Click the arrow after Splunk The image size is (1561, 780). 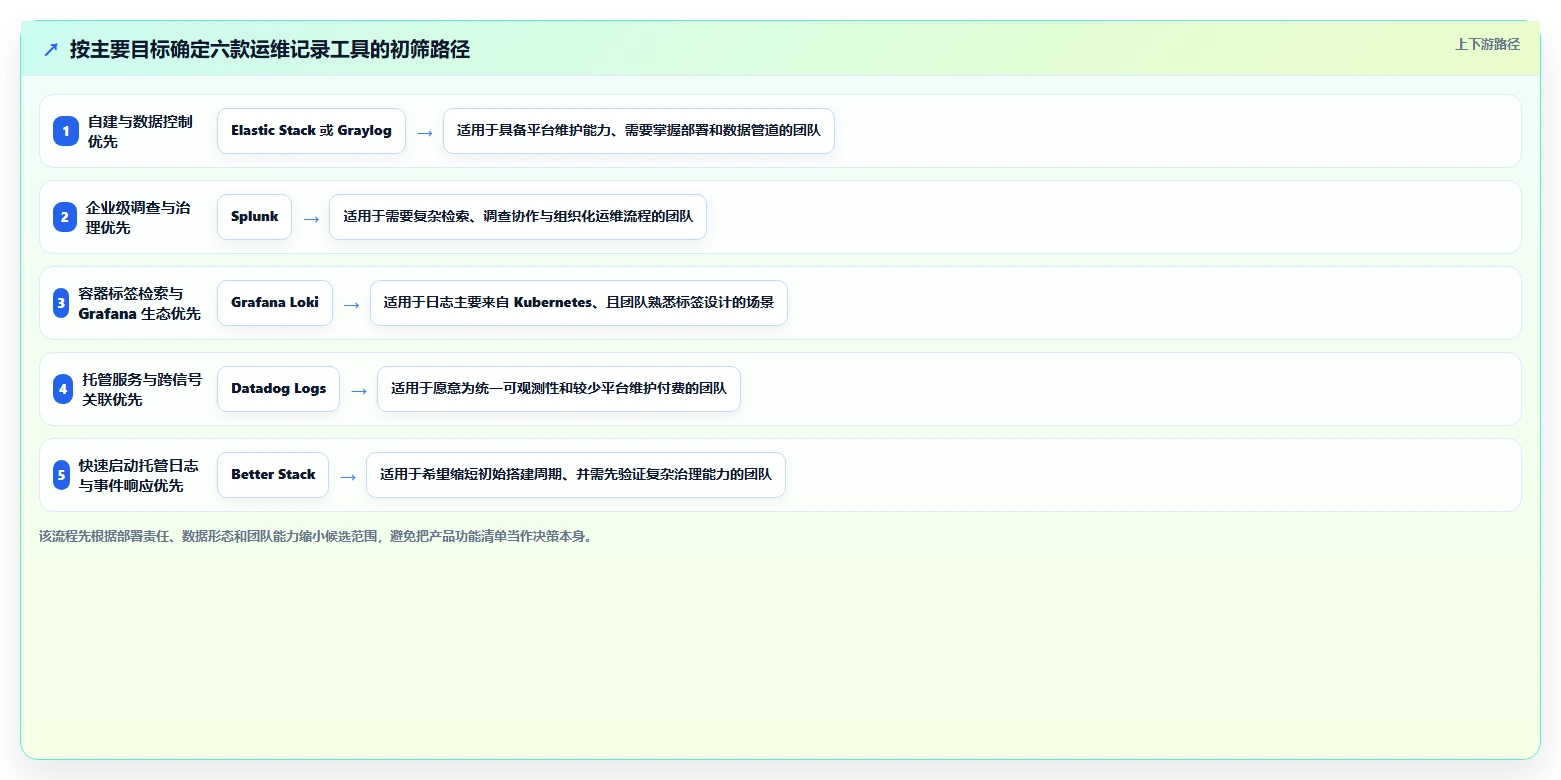(311, 218)
